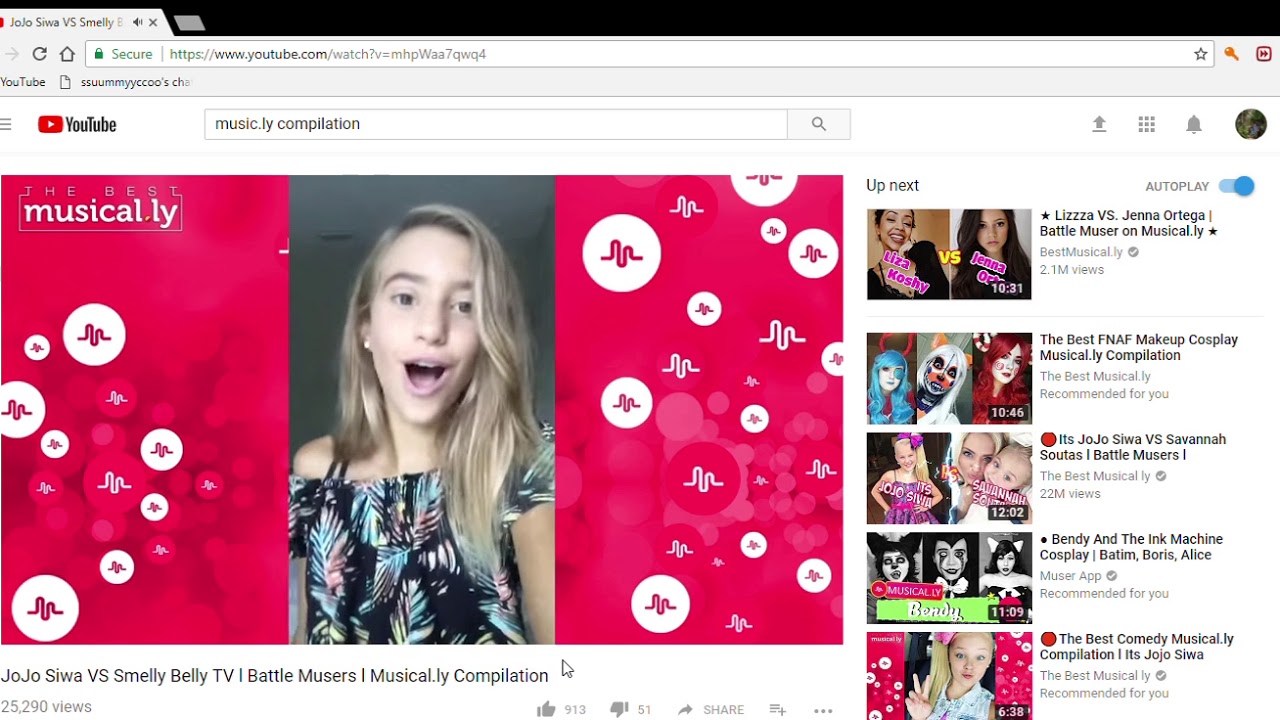This screenshot has height=720, width=1280.
Task: Open the more actions ellipsis menu
Action: (x=823, y=711)
